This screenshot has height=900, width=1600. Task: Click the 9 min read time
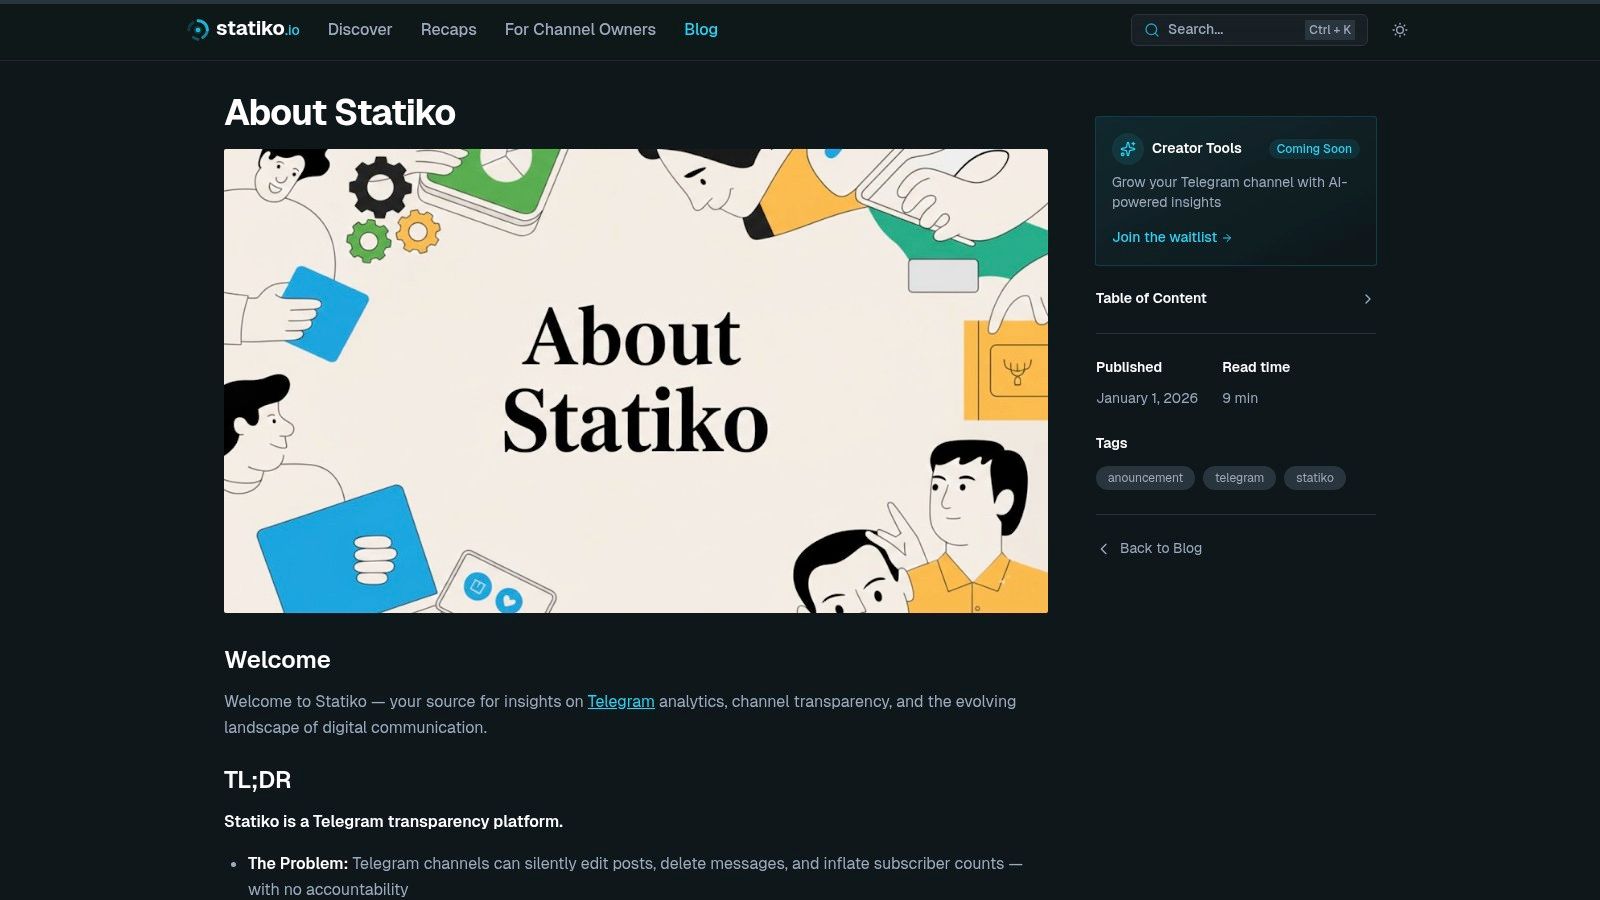[1240, 398]
